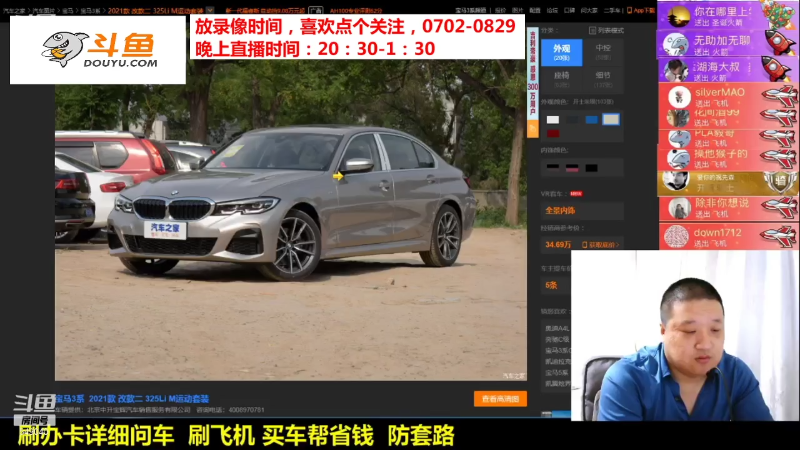Click 除非你想说's avatar in gift feed
800x450 pixels.
pyautogui.click(x=679, y=208)
